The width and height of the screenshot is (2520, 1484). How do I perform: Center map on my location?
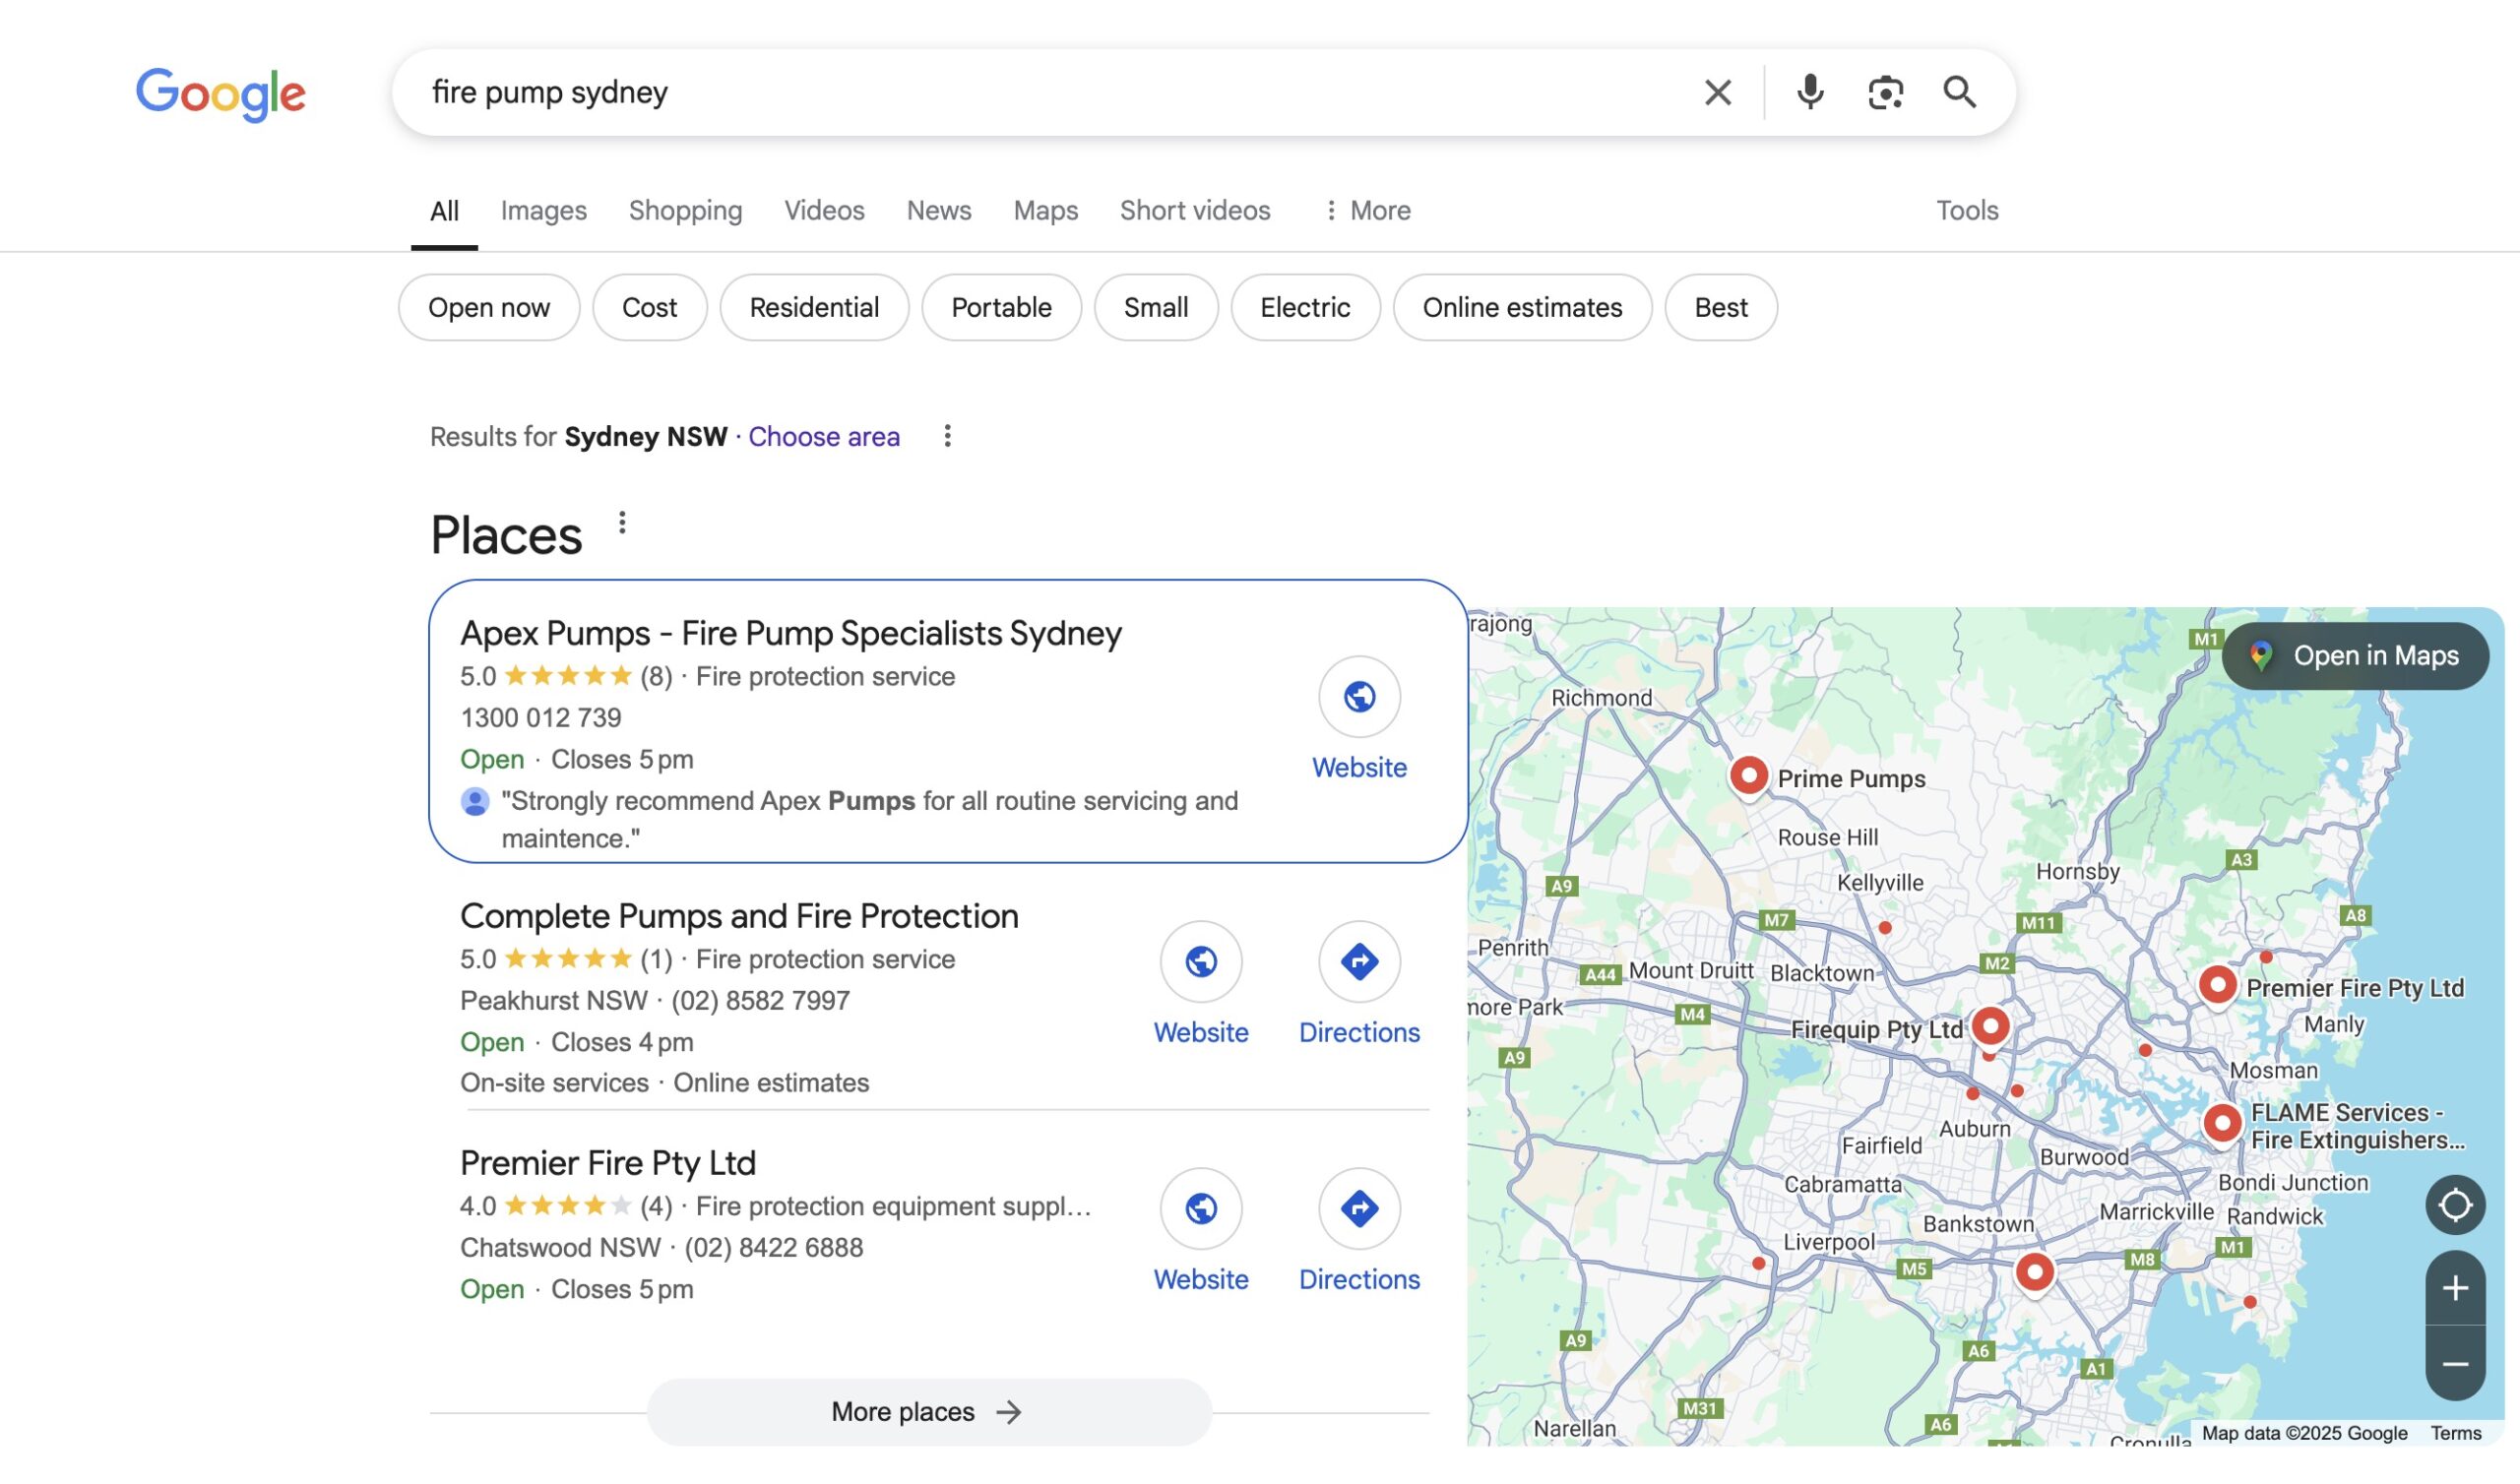[x=2455, y=1204]
